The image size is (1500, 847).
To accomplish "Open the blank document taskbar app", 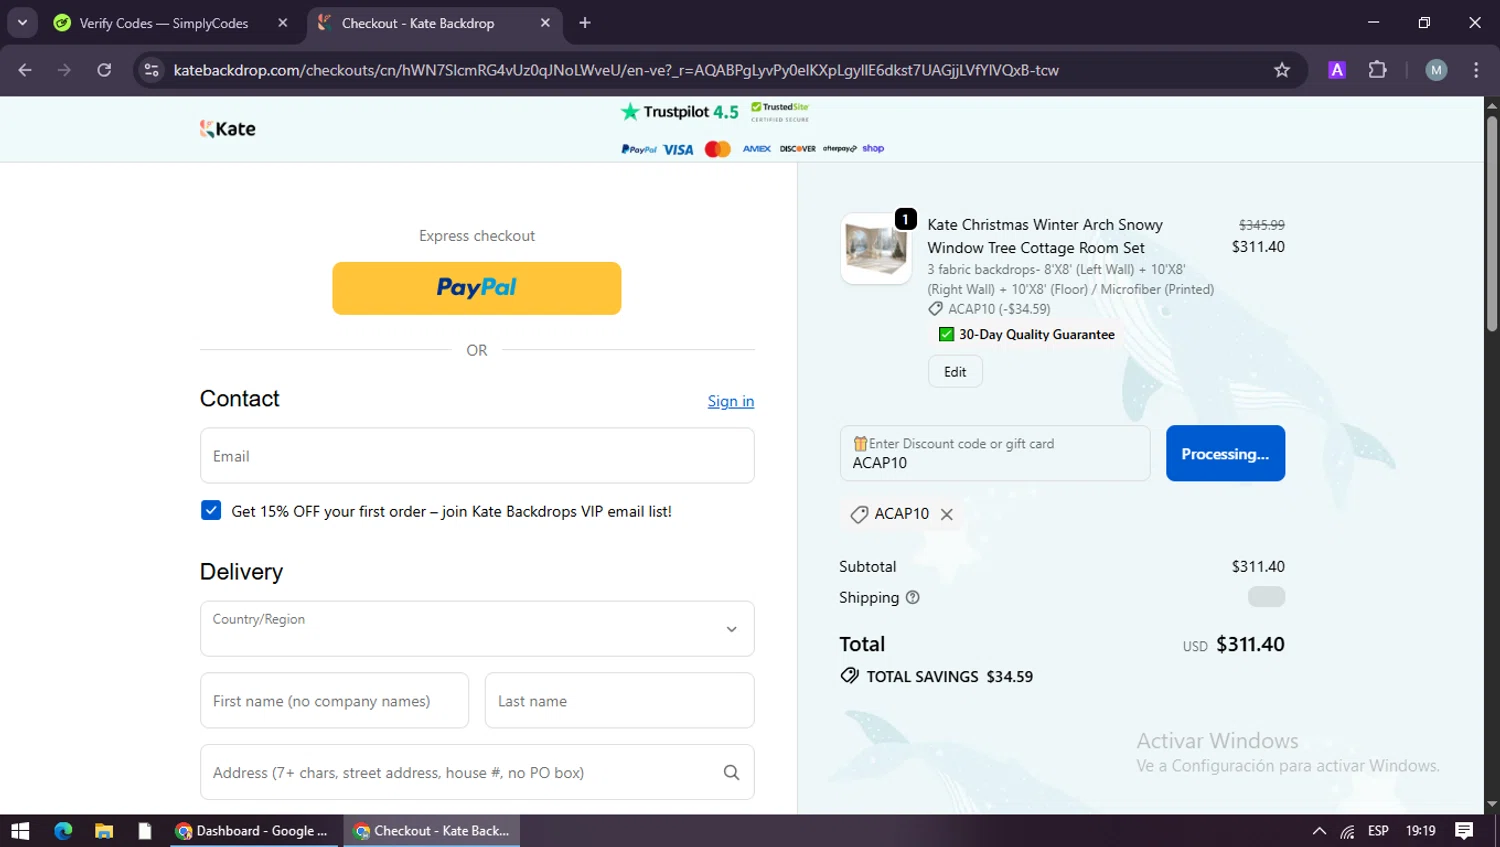I will coord(145,831).
